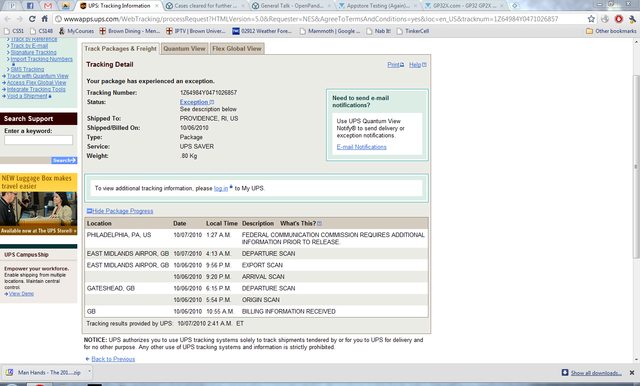Open the Other bookmarks folder
The width and height of the screenshot is (640, 386).
coord(611,31)
